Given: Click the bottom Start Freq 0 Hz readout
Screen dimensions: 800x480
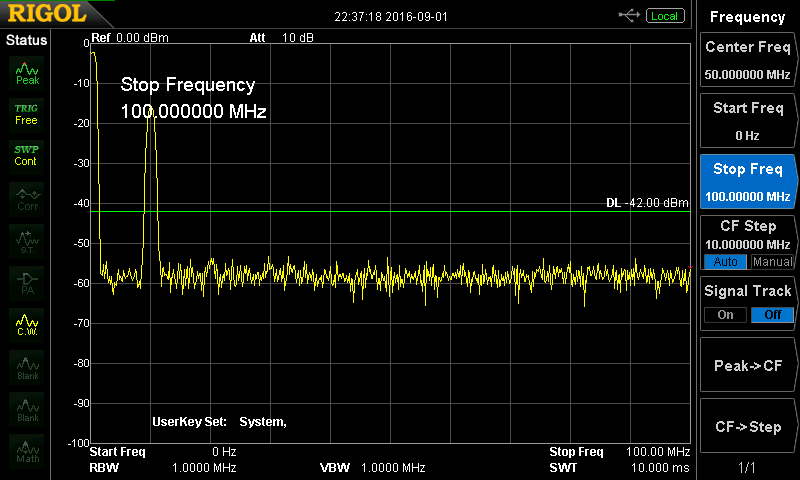Looking at the screenshot, I should tap(163, 452).
